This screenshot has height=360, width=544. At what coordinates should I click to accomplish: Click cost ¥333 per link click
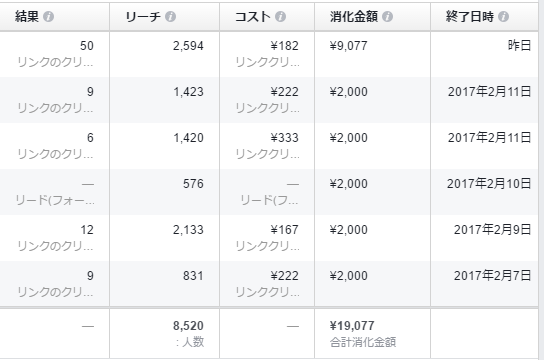[284, 138]
